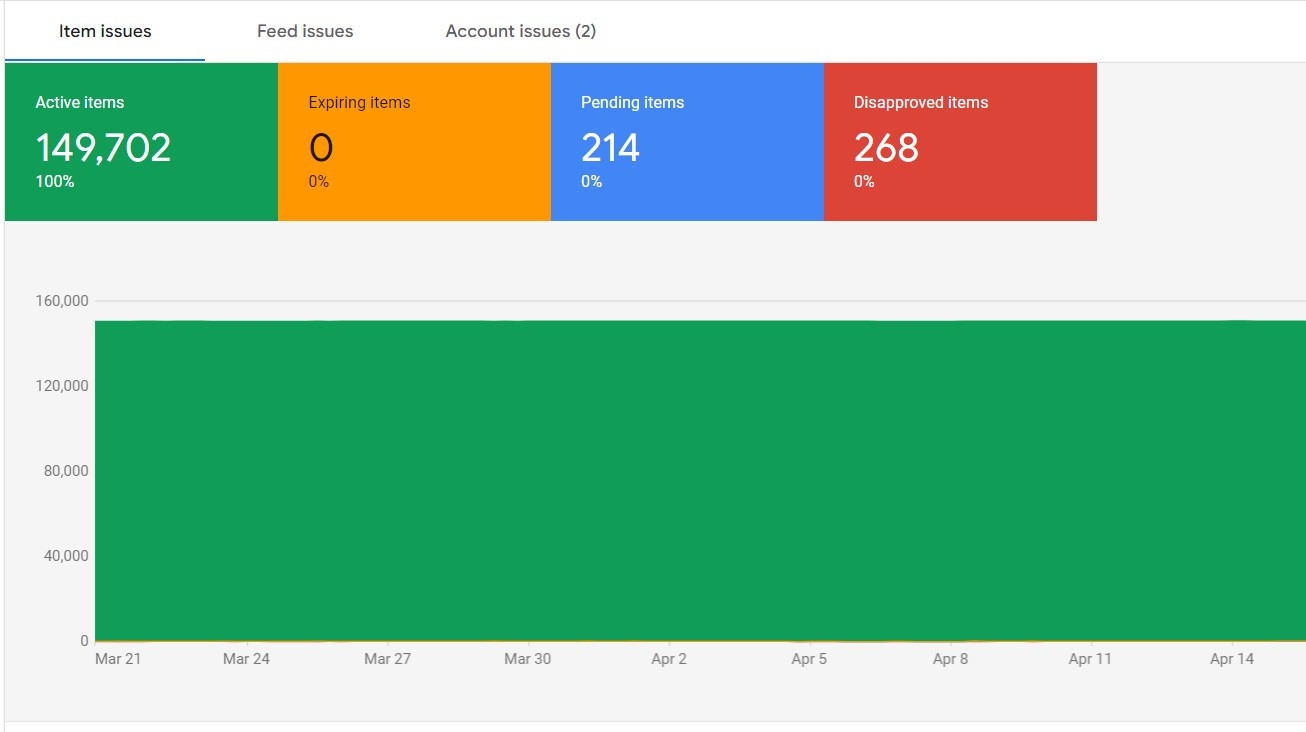Image resolution: width=1306 pixels, height=732 pixels.
Task: Click the Mar 30 axis date
Action: pos(527,659)
